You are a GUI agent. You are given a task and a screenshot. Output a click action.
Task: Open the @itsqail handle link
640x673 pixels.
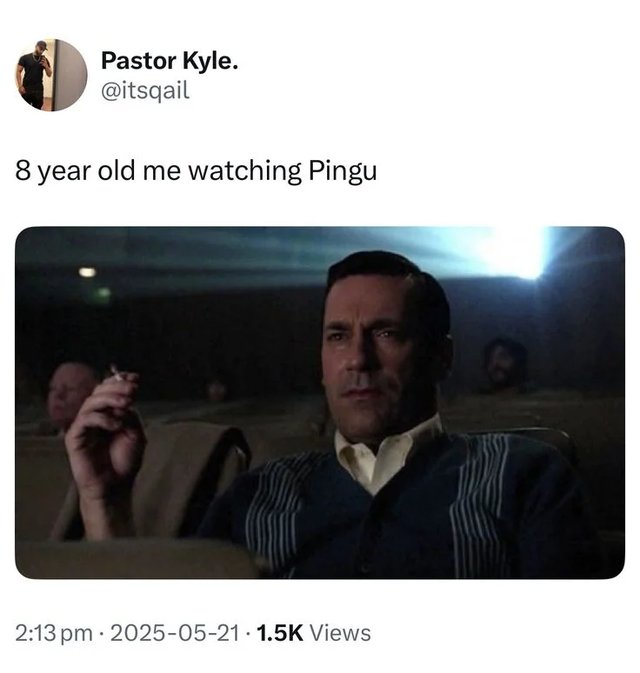(145, 91)
